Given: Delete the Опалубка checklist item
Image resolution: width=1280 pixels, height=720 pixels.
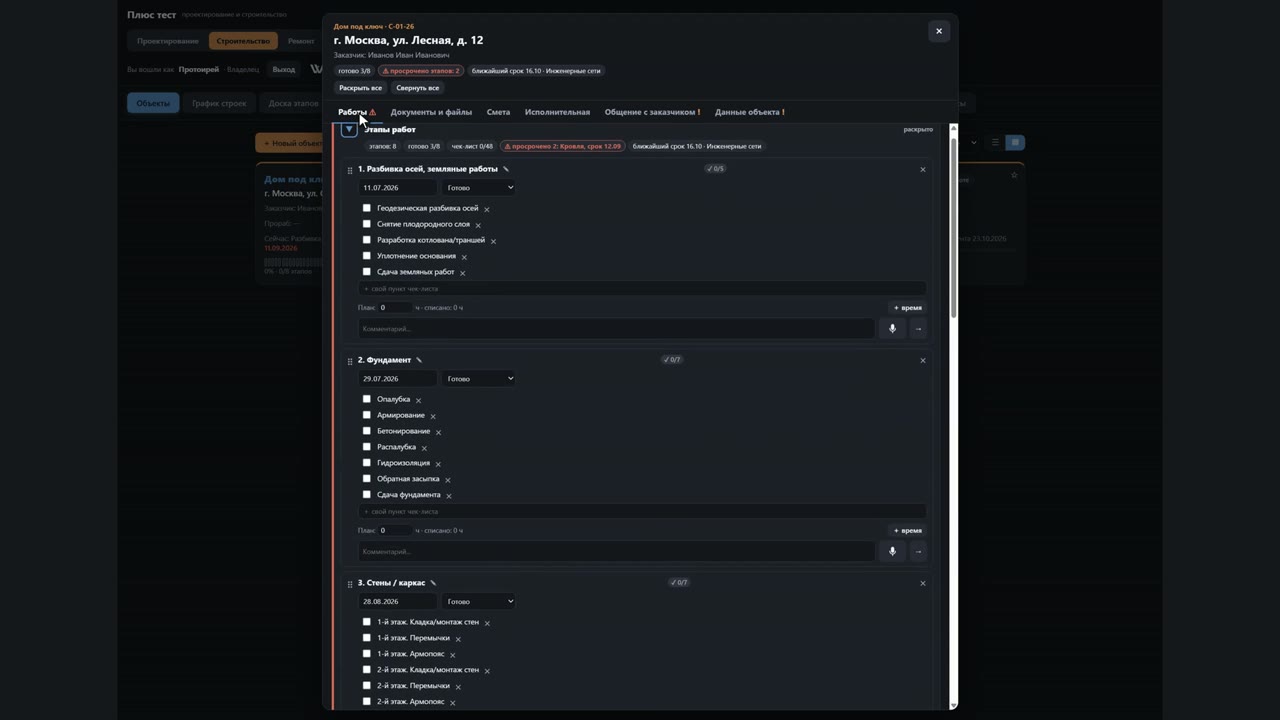Looking at the screenshot, I should (x=418, y=400).
